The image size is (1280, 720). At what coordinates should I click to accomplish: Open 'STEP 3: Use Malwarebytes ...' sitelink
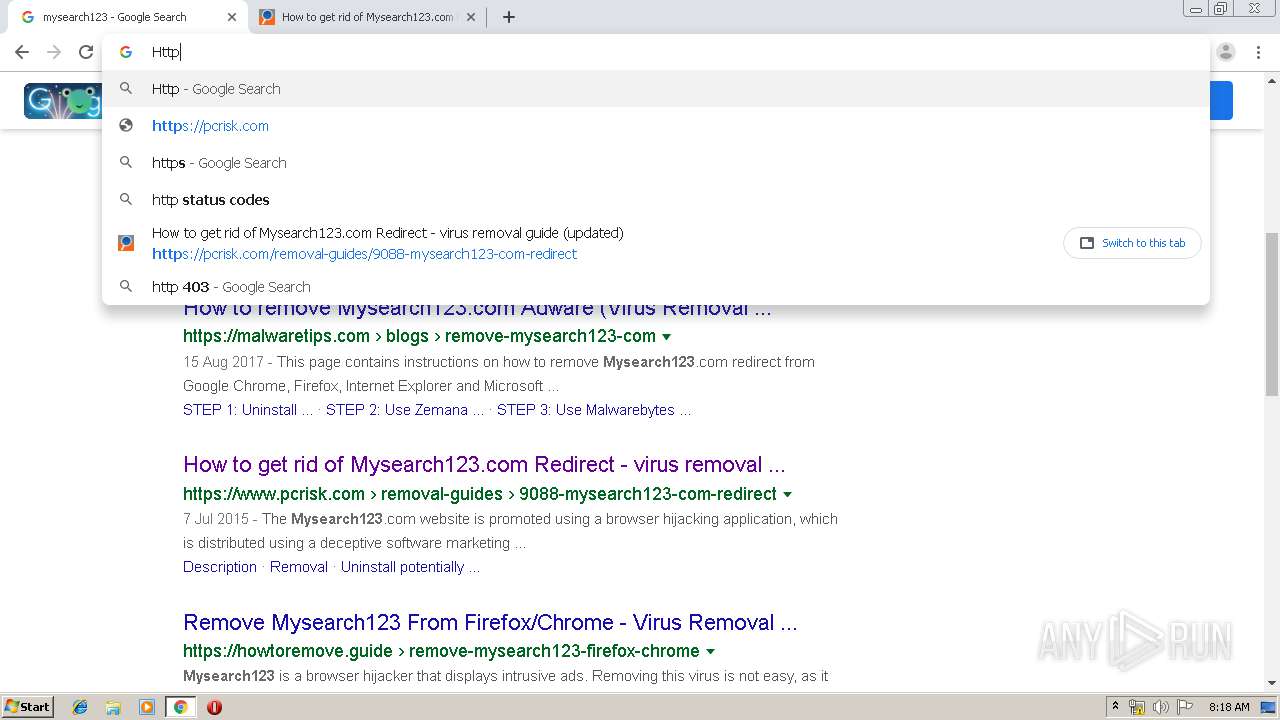click(x=594, y=410)
